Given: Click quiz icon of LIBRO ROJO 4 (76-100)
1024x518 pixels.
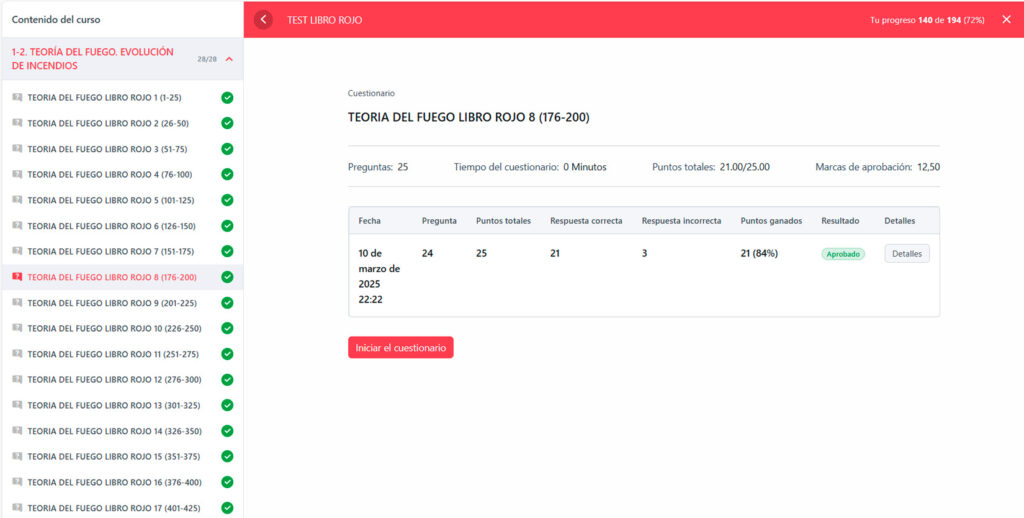Looking at the screenshot, I should pyautogui.click(x=17, y=174).
